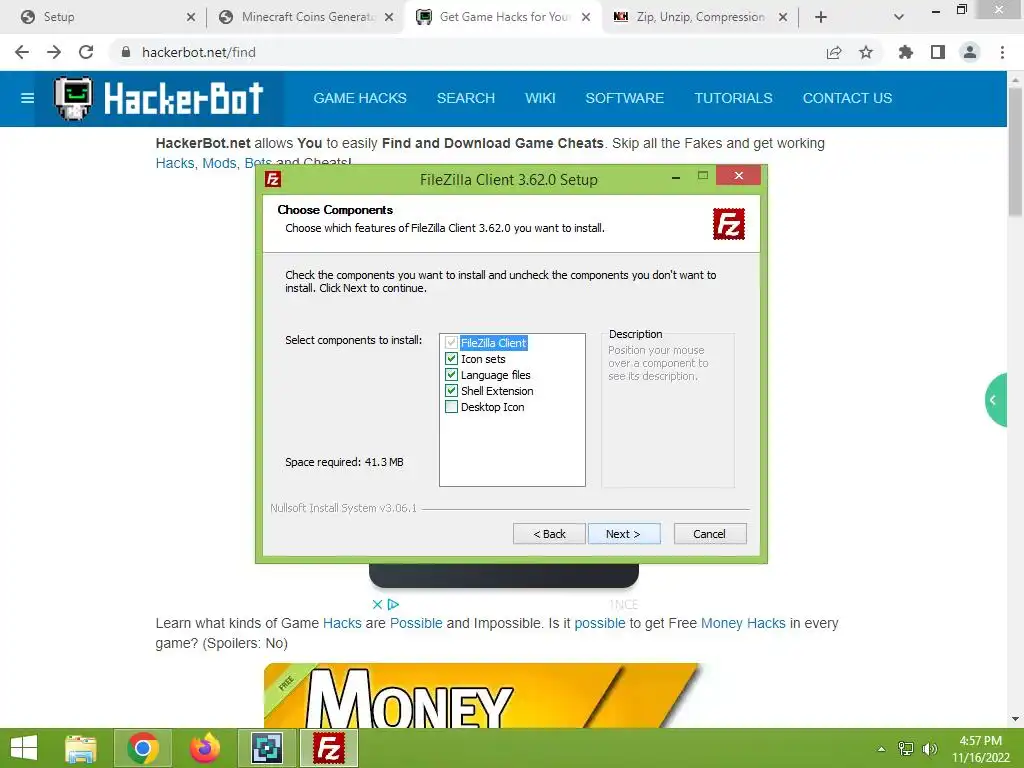Enable Desktop Icon checkbox
Viewport: 1024px width, 768px height.
[x=451, y=407]
